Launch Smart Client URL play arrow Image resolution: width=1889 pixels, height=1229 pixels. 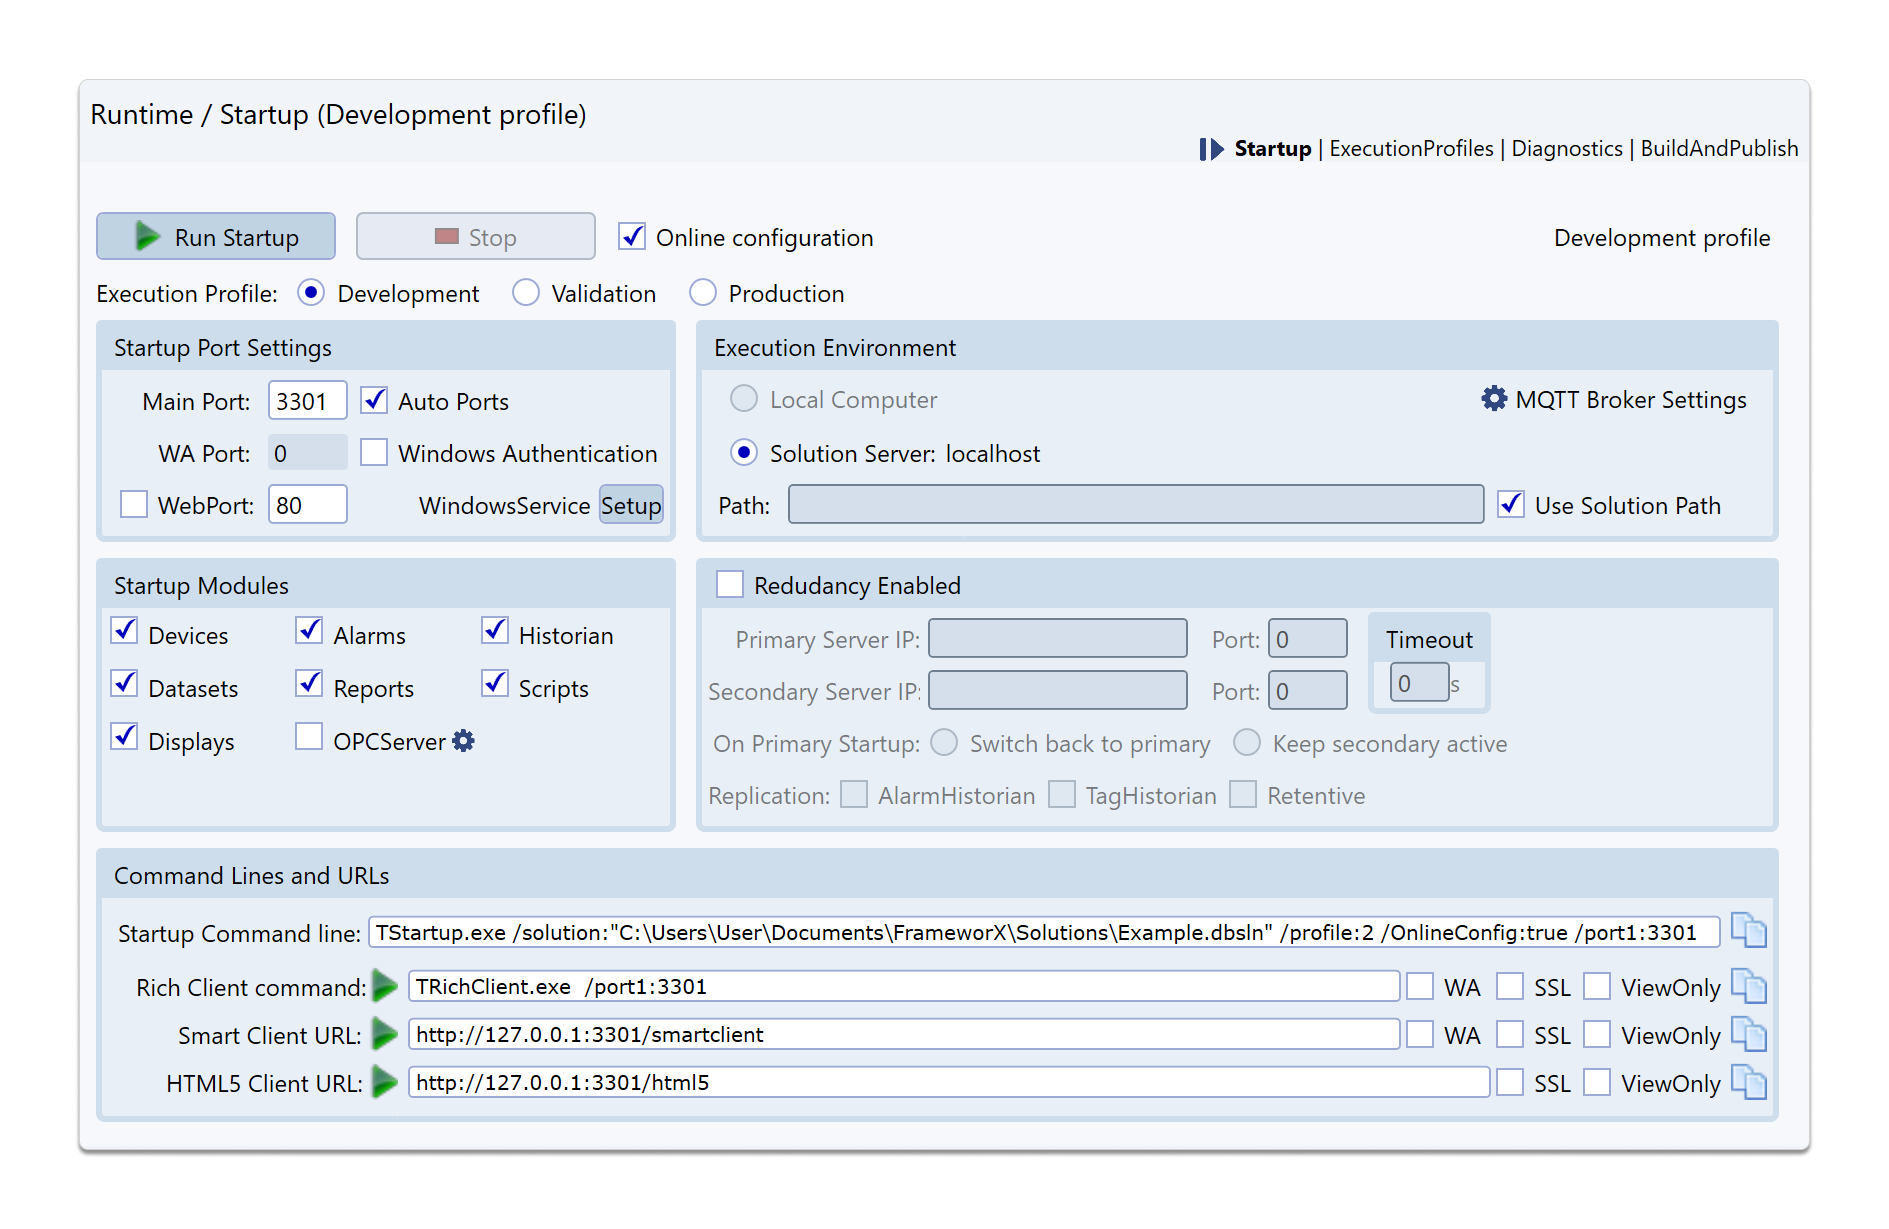385,1034
